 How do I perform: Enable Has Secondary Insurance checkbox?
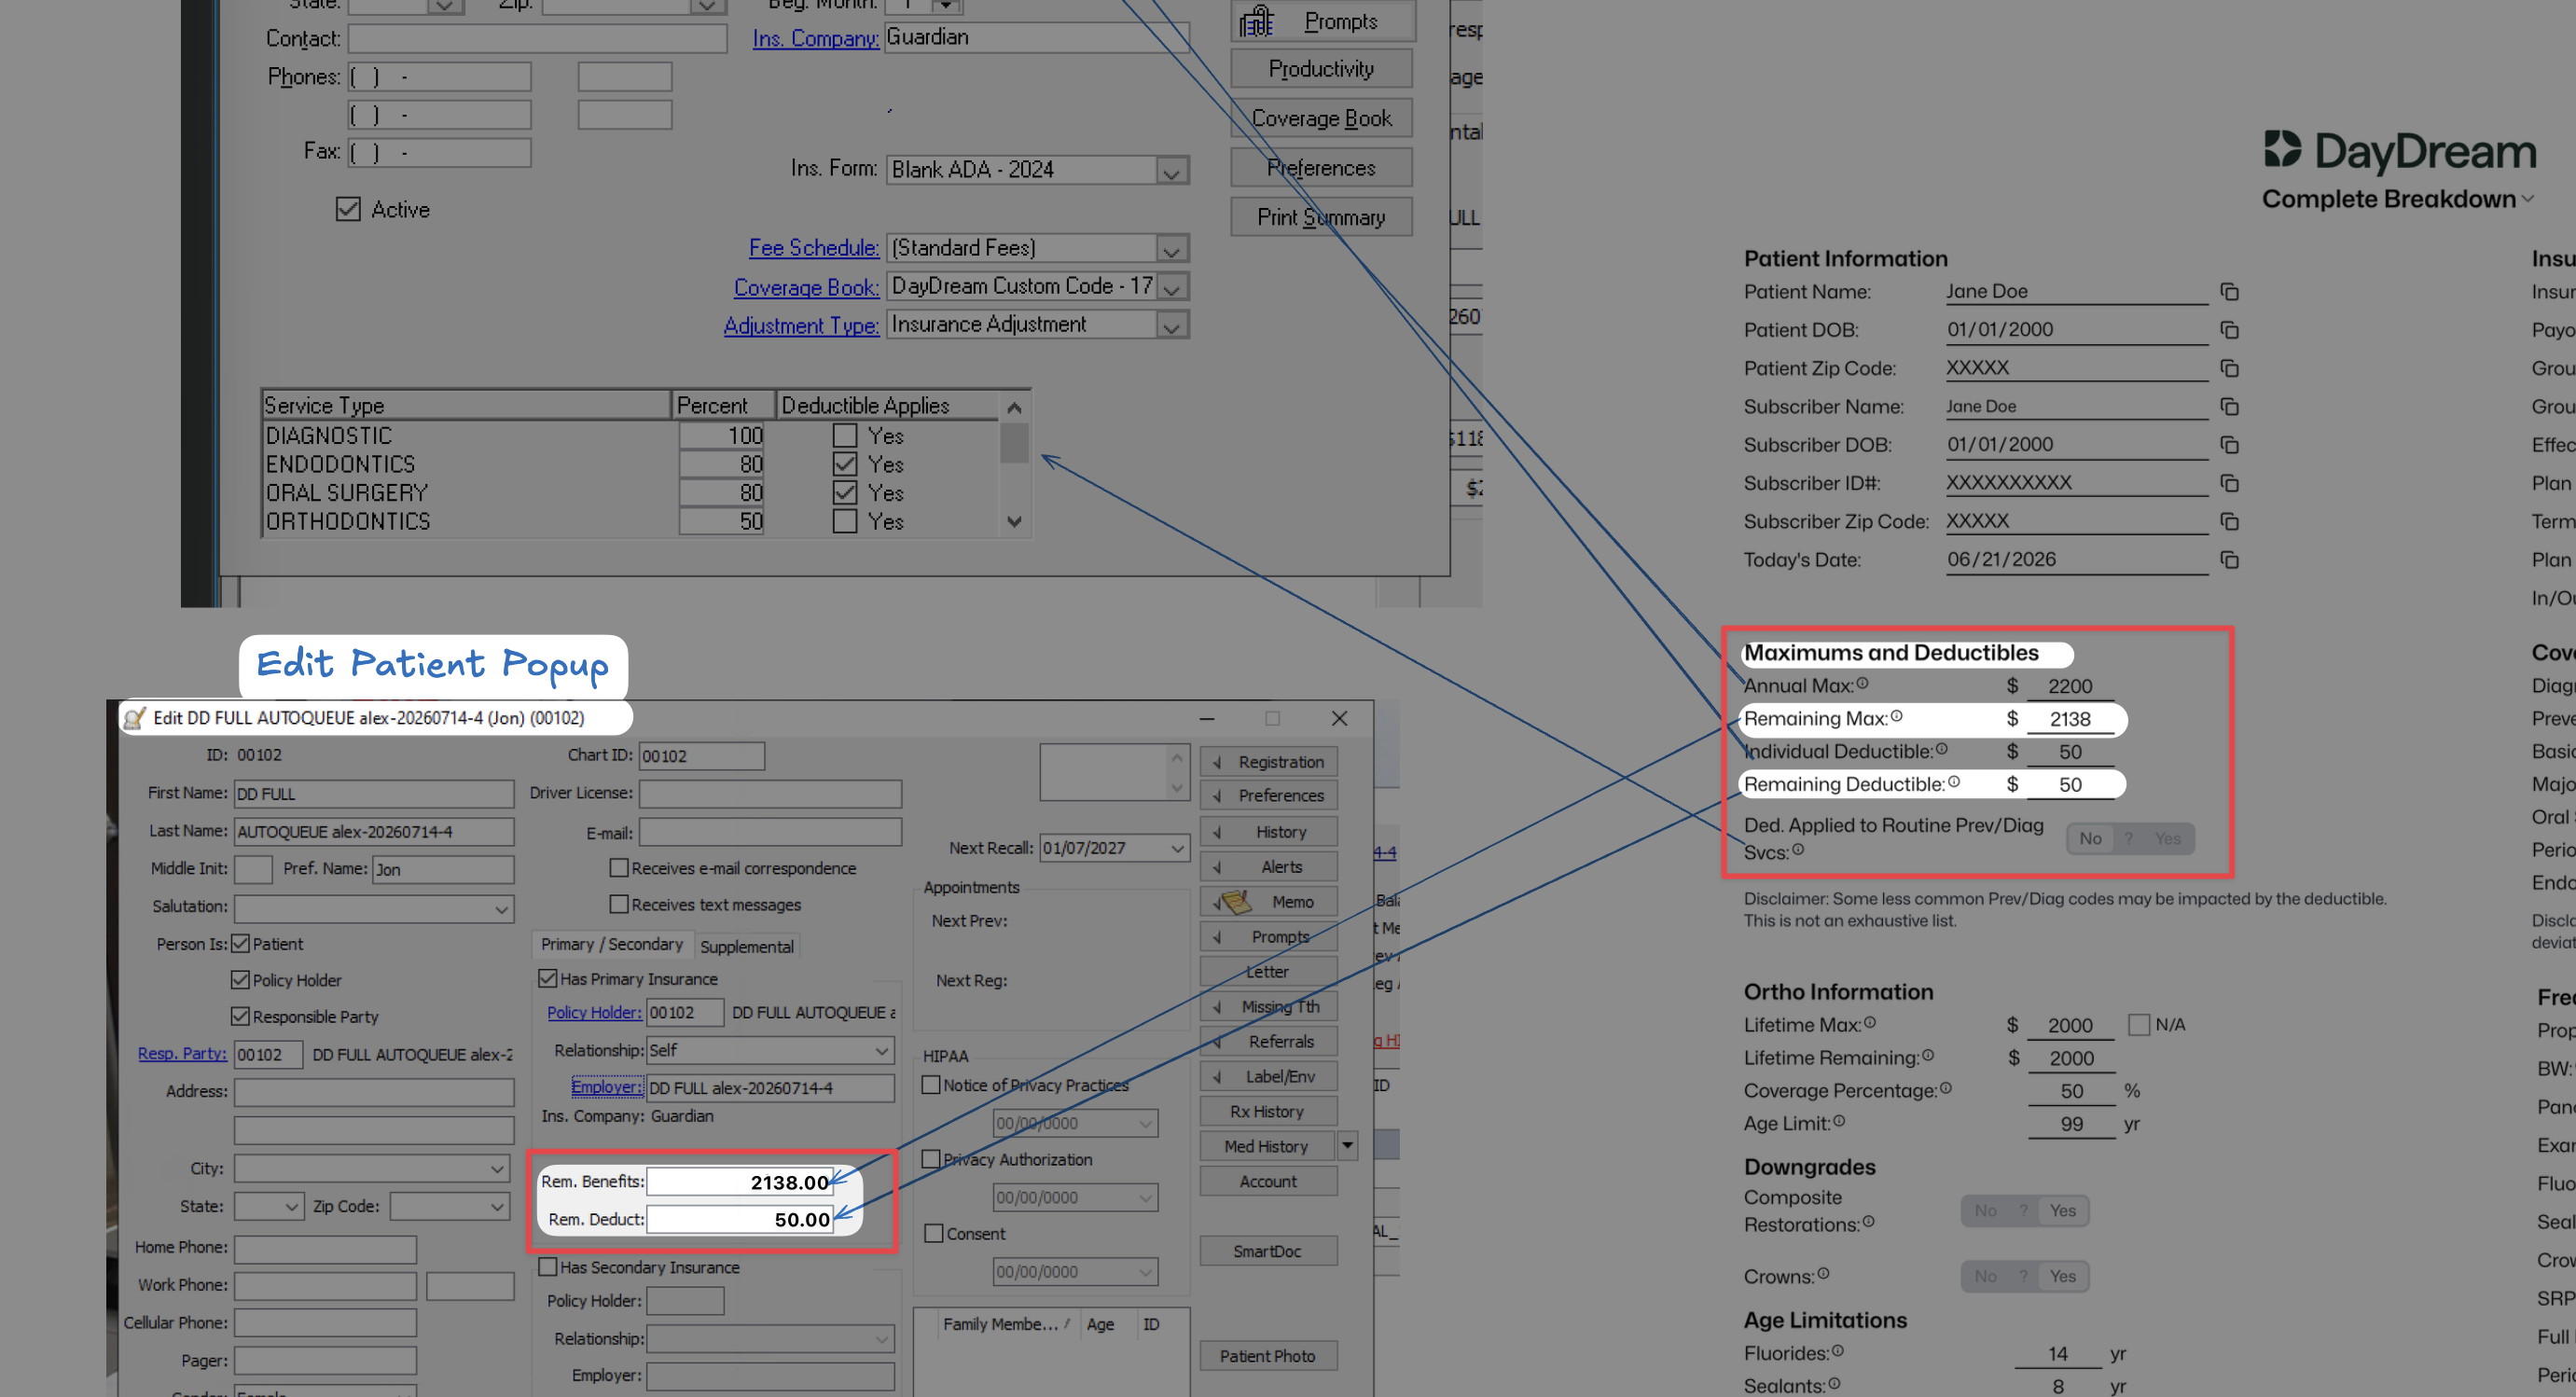tap(548, 1267)
